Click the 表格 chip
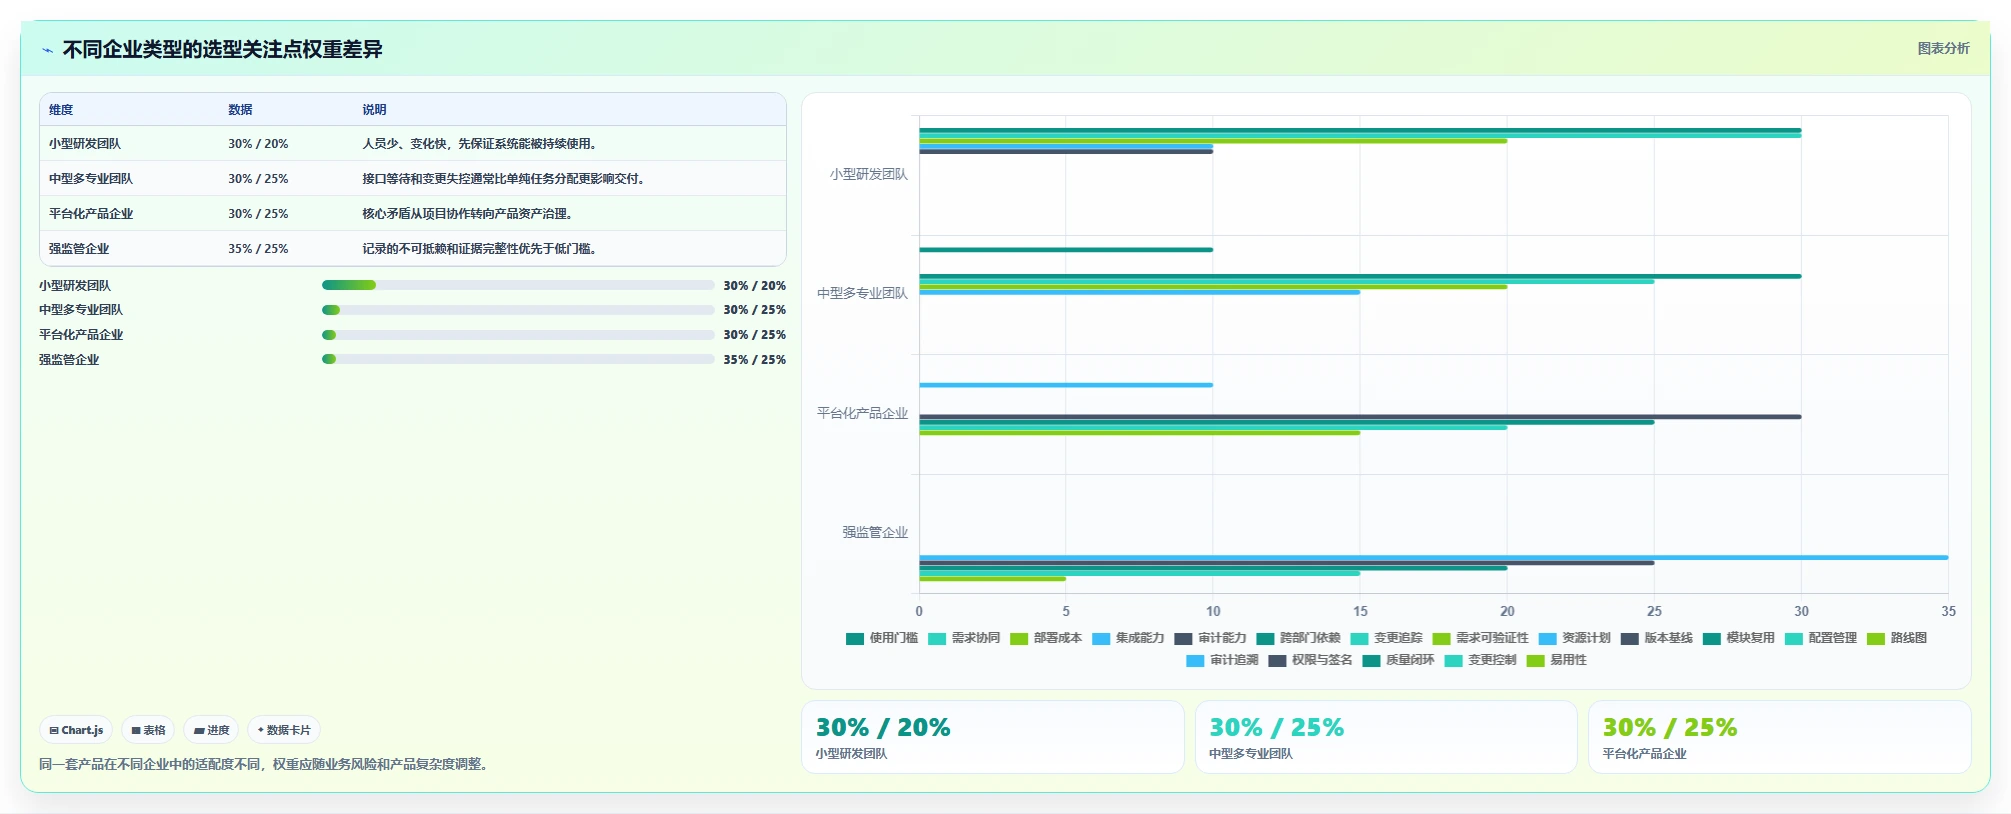The image size is (2011, 814). click(x=148, y=730)
